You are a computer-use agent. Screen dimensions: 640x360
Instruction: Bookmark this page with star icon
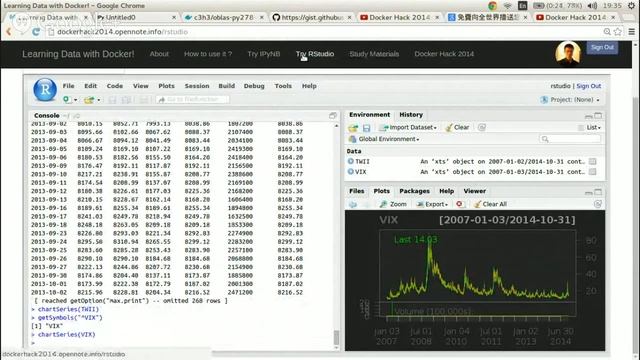point(618,32)
